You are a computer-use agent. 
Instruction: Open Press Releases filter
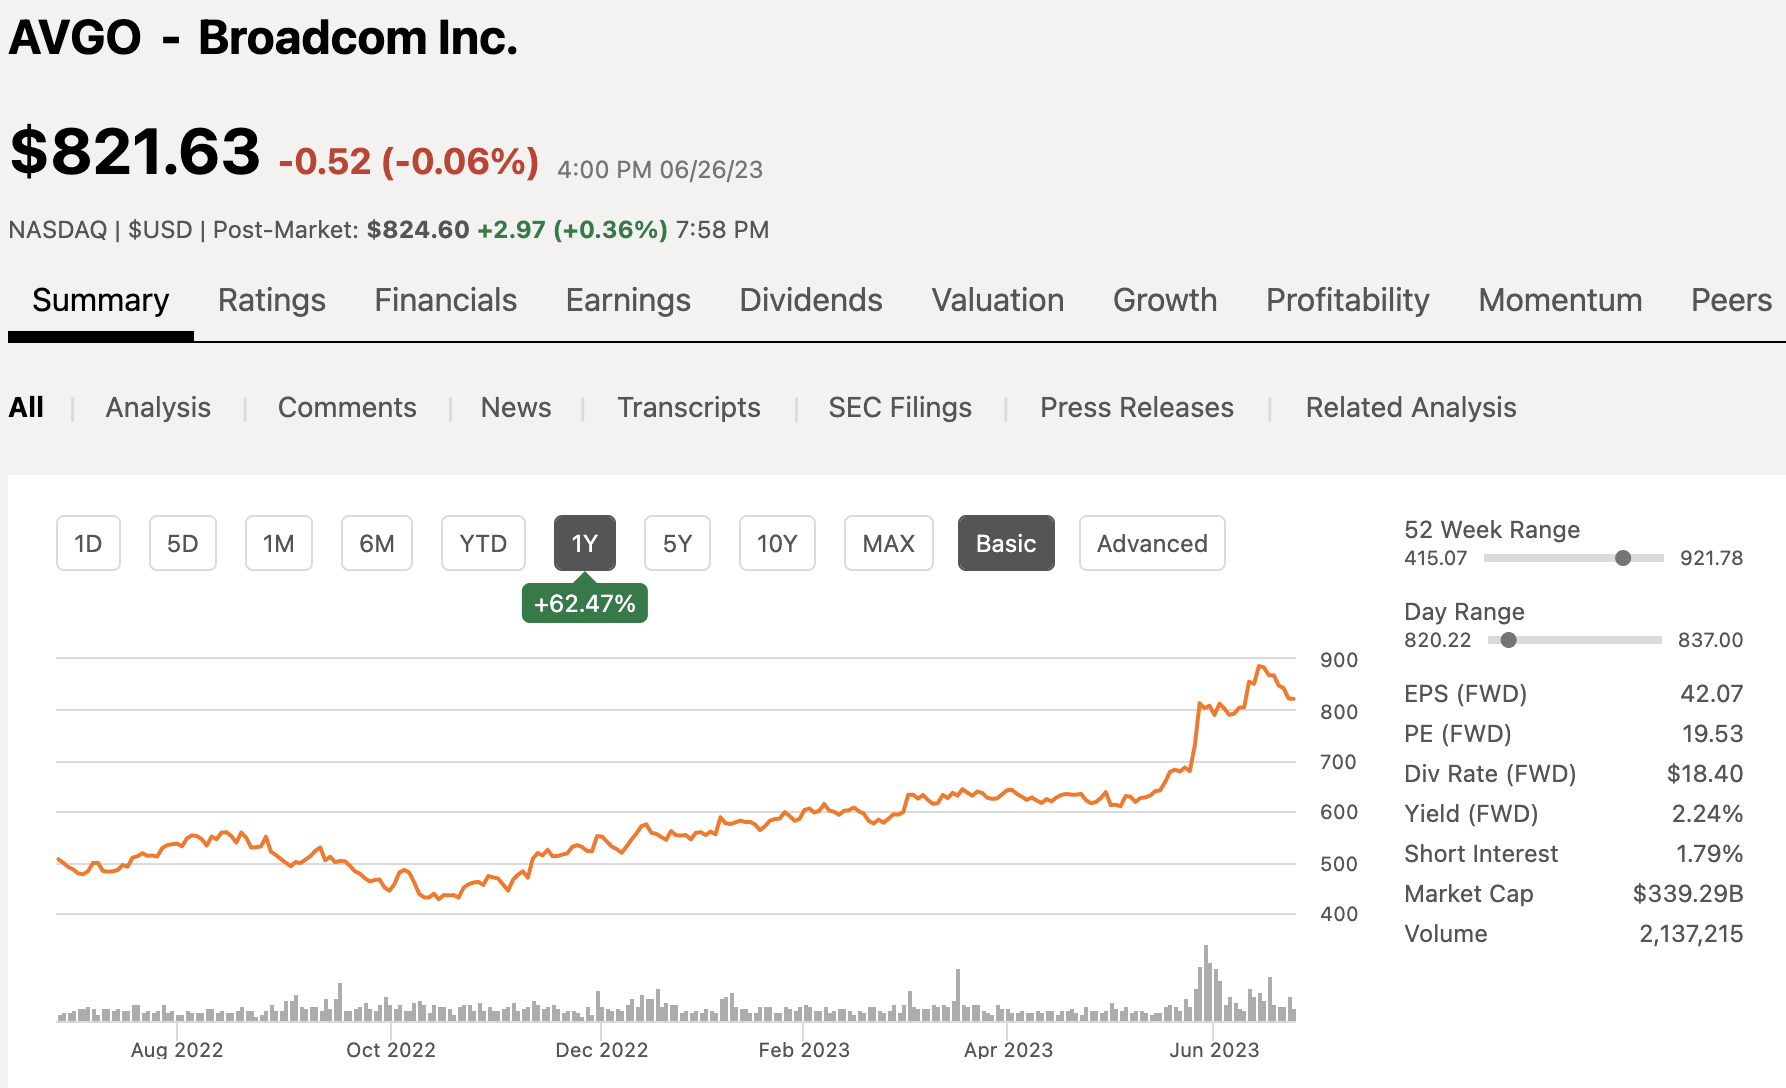coord(1137,407)
